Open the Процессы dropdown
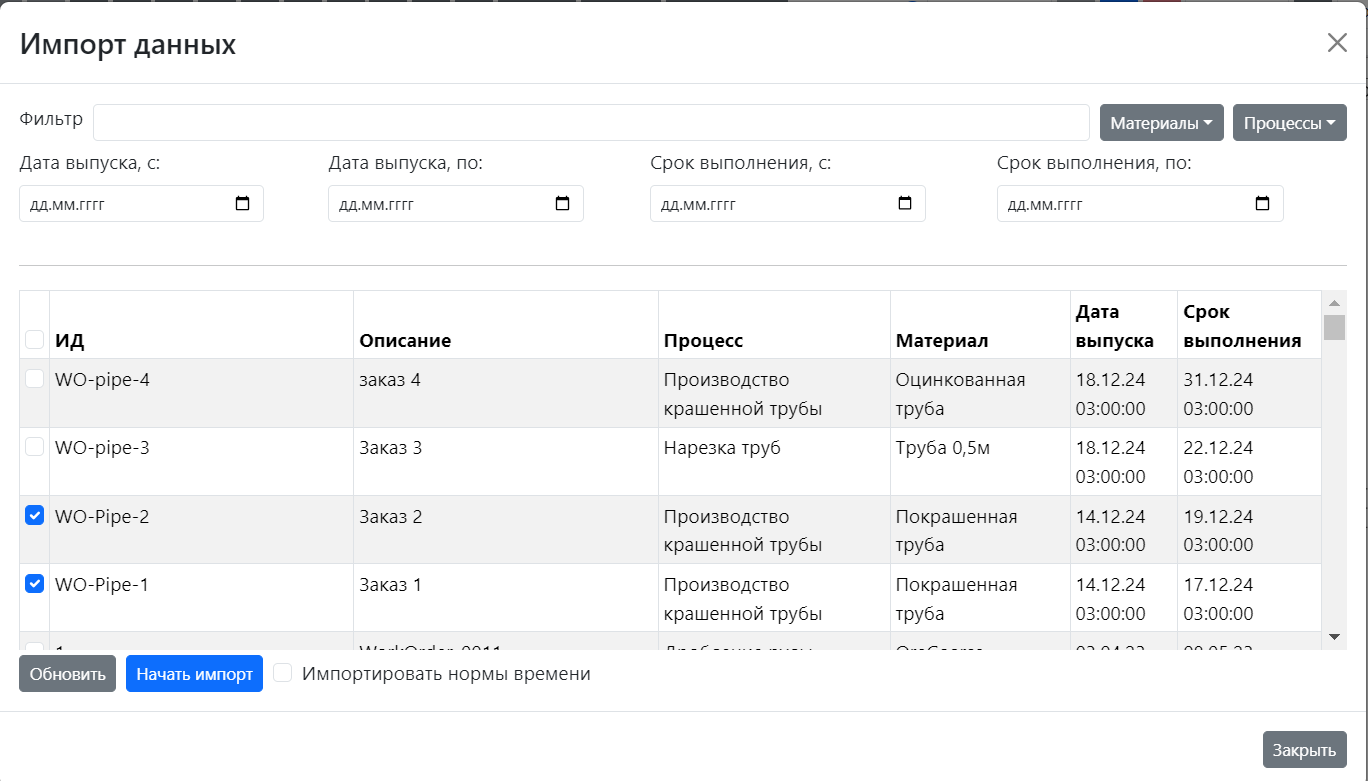 coord(1290,123)
